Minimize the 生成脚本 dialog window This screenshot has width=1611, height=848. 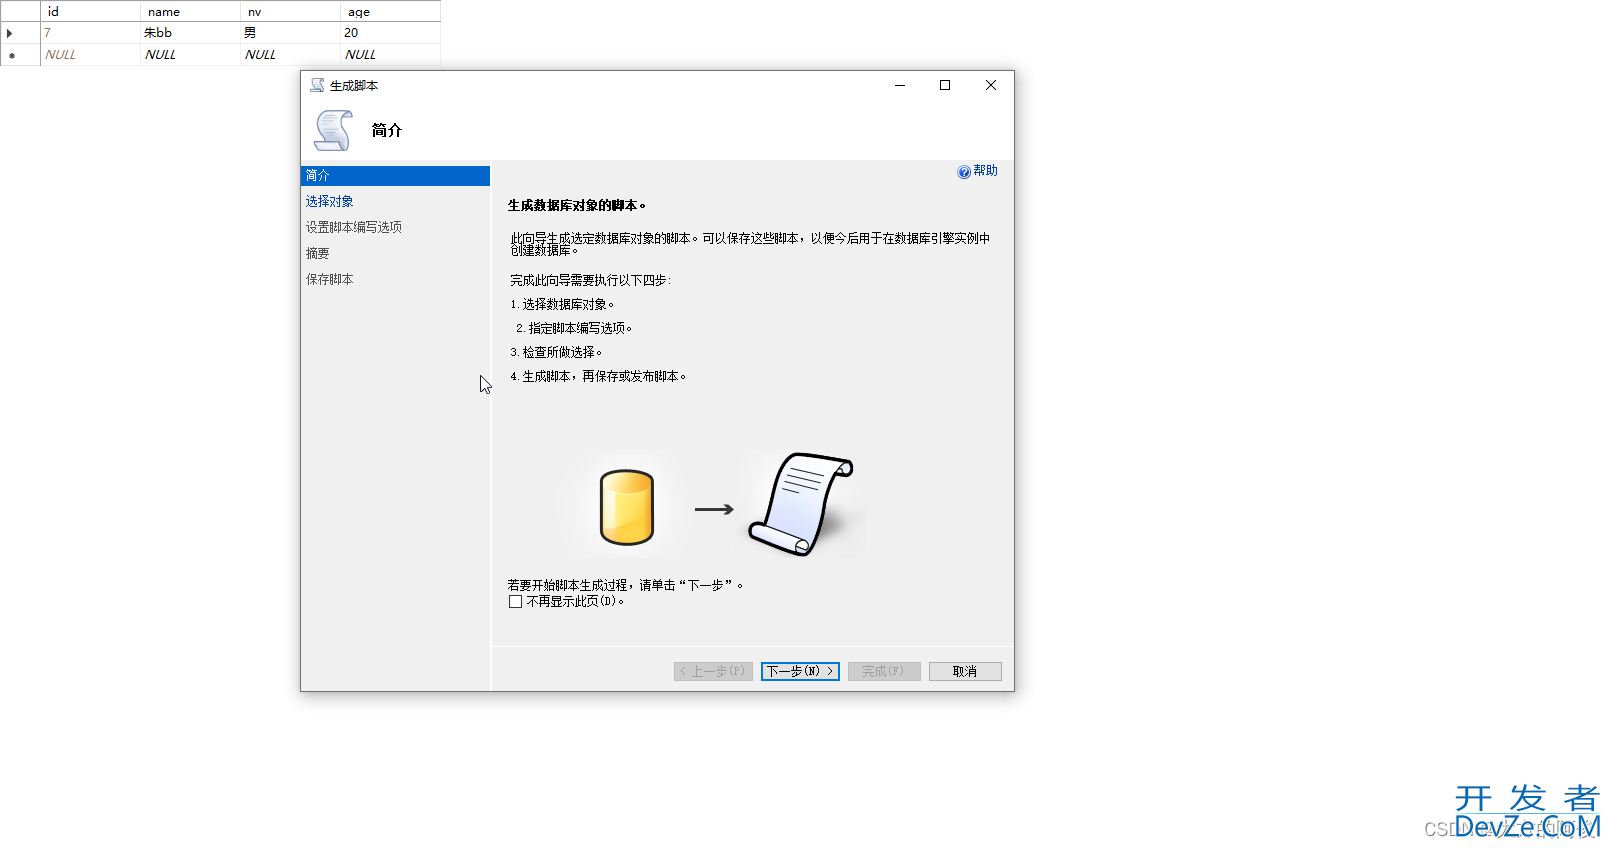(900, 85)
